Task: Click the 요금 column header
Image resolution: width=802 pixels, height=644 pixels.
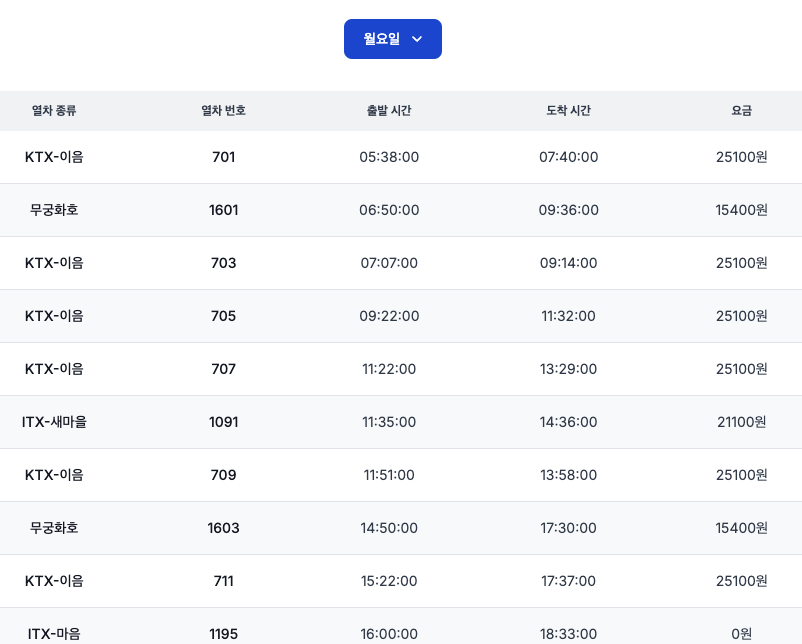Action: (741, 110)
